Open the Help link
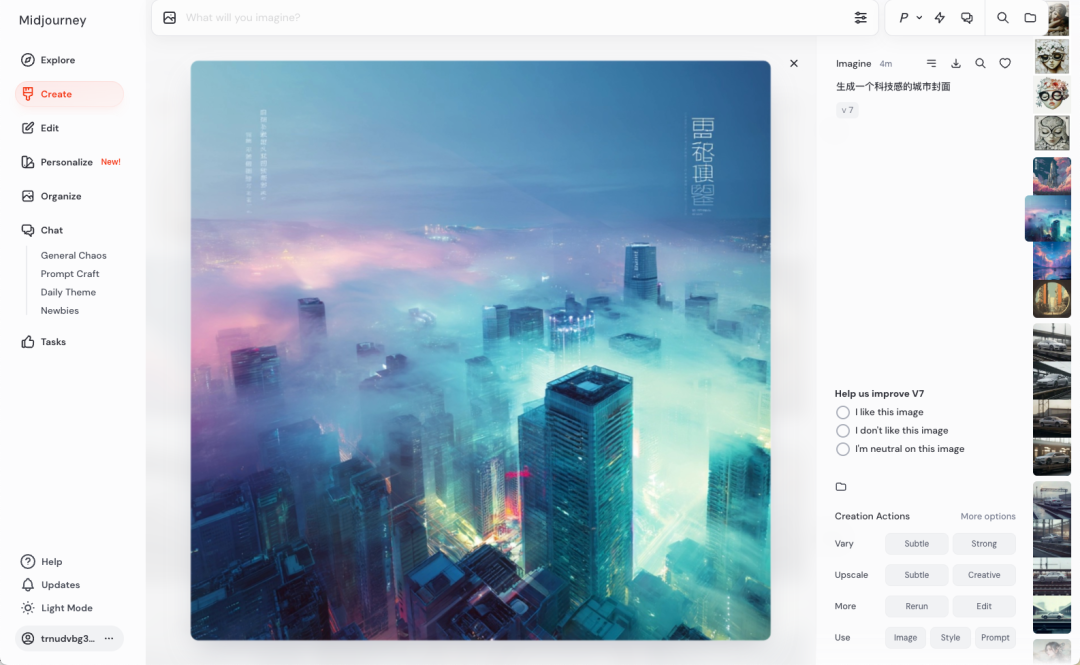 pyautogui.click(x=41, y=562)
